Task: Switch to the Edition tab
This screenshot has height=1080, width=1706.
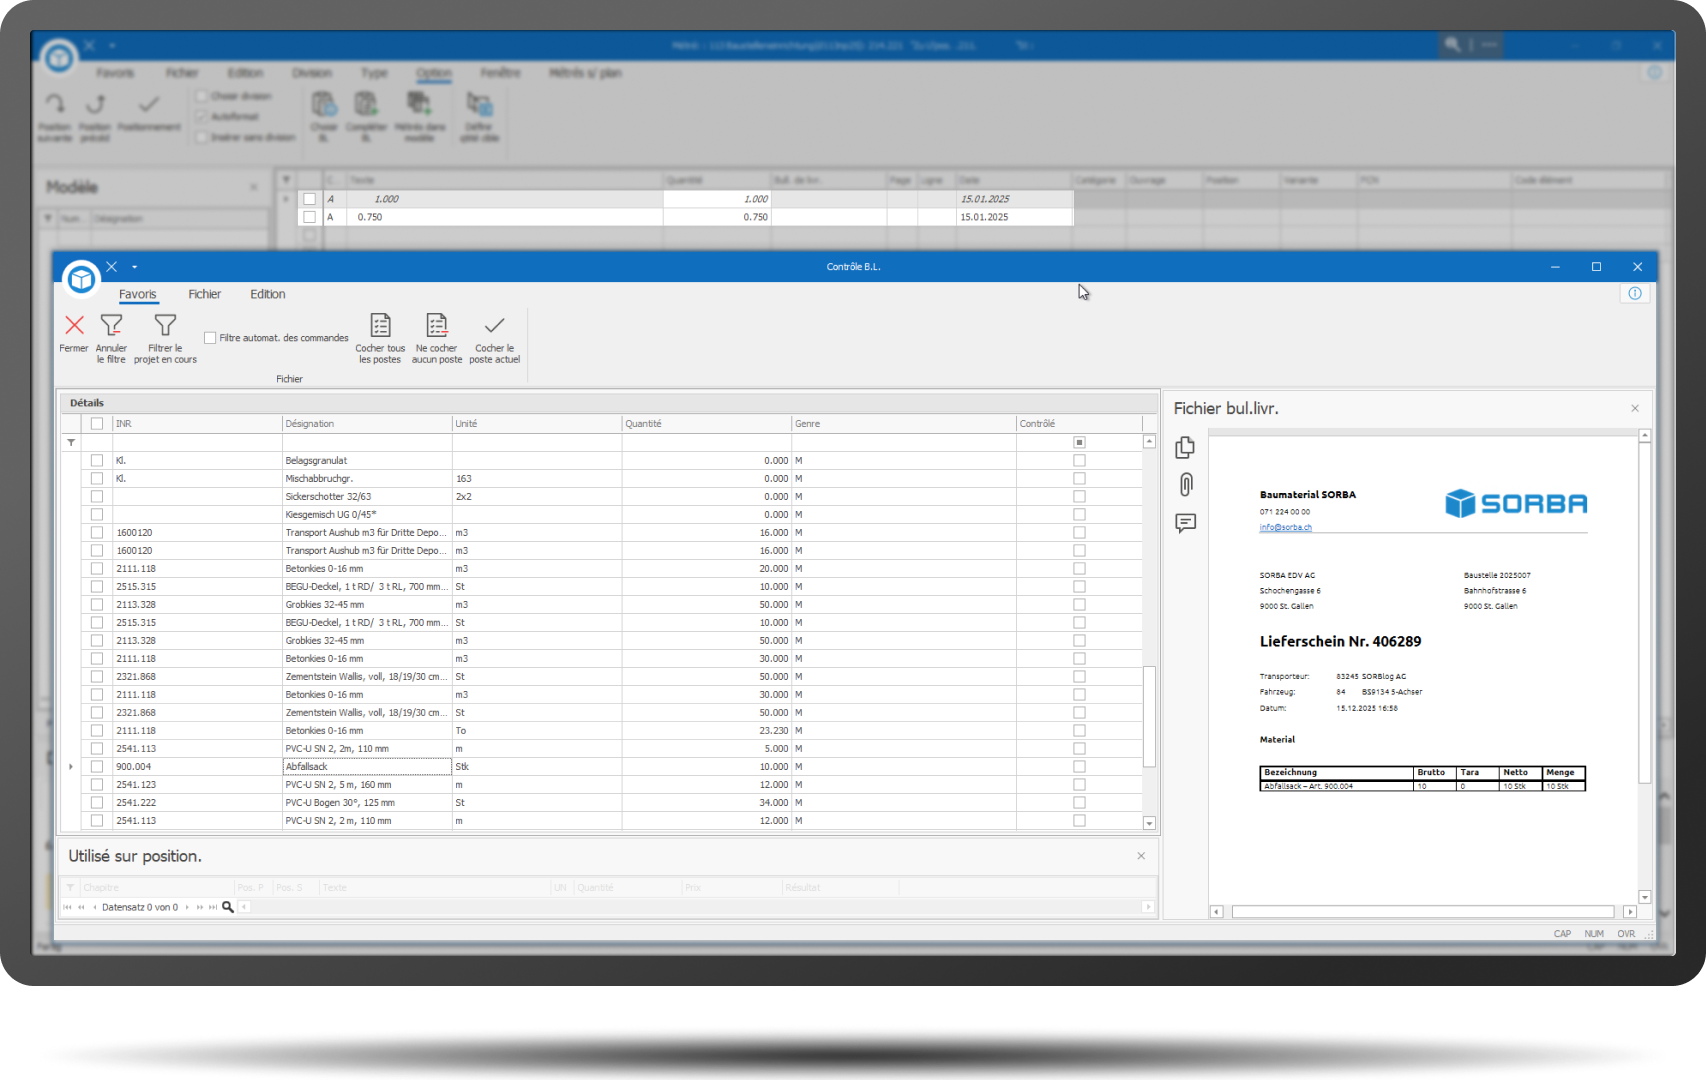Action: 267,294
